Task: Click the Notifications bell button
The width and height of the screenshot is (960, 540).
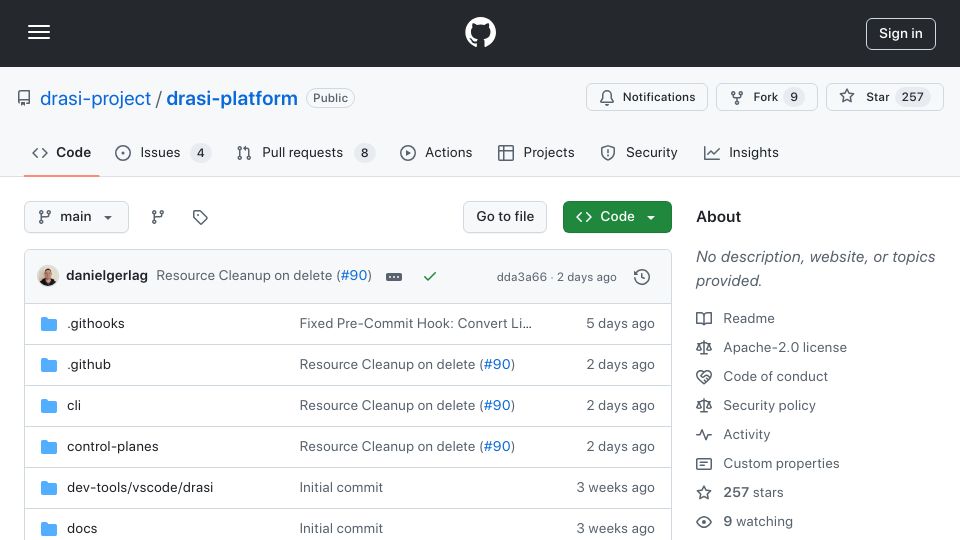Action: point(647,97)
